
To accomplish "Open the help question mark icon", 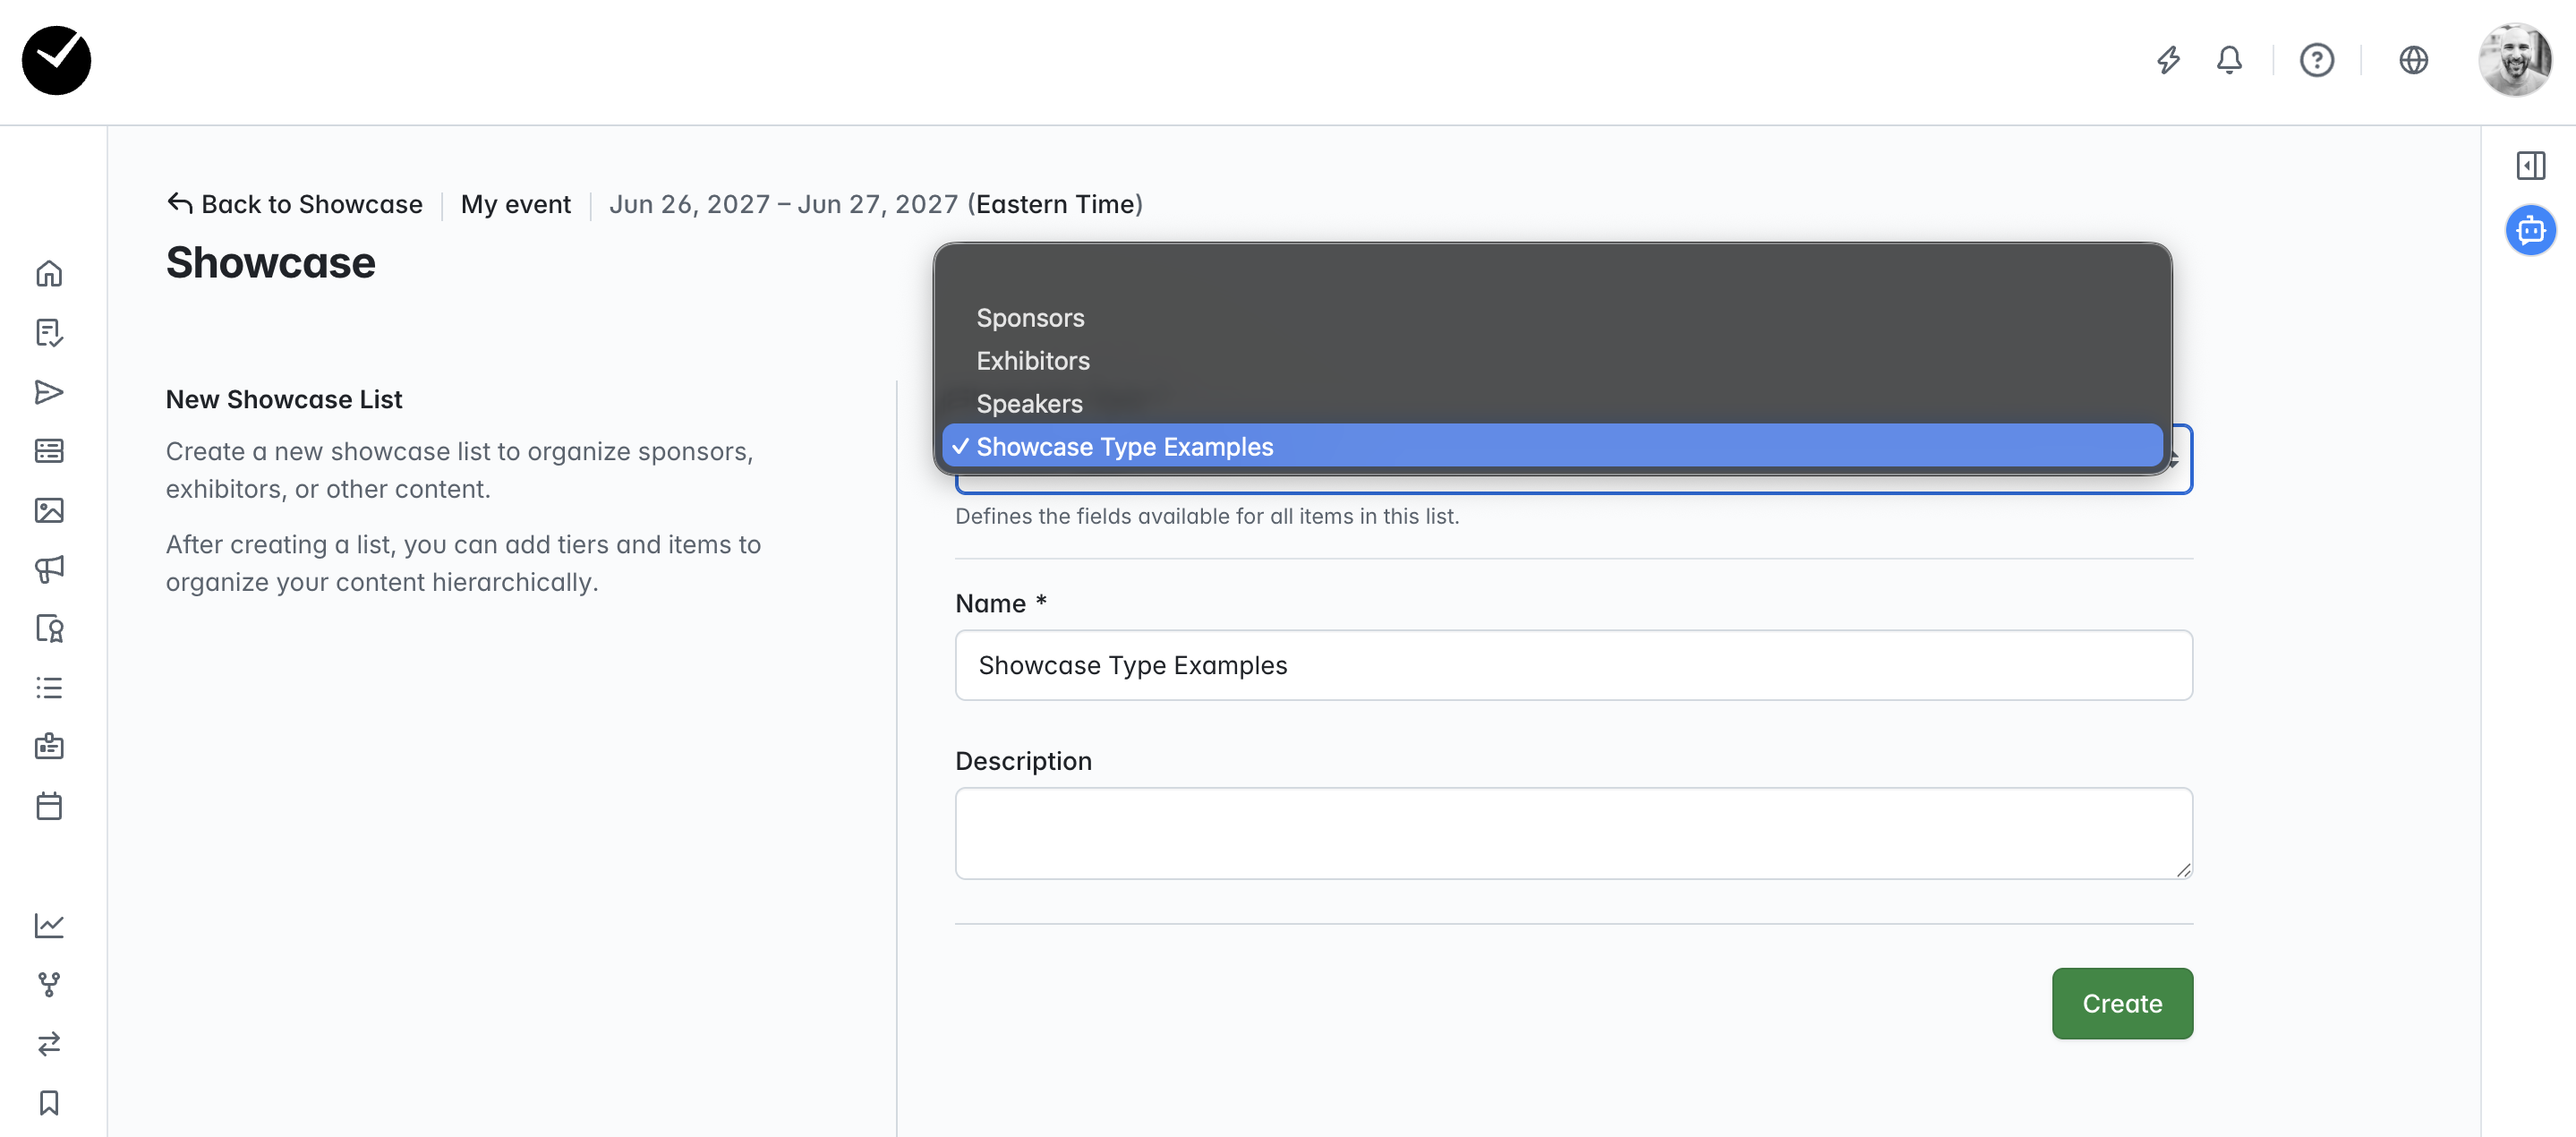I will [2316, 60].
